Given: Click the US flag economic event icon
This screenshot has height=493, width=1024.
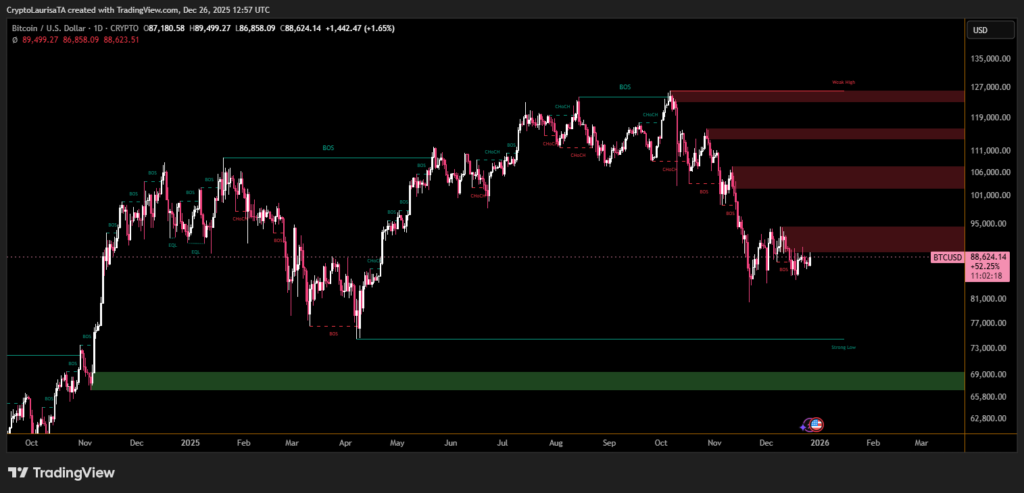Looking at the screenshot, I should [x=816, y=425].
